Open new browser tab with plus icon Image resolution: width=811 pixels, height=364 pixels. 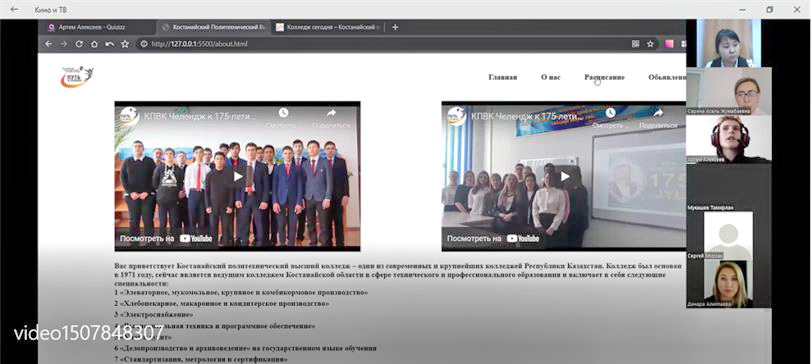point(395,27)
